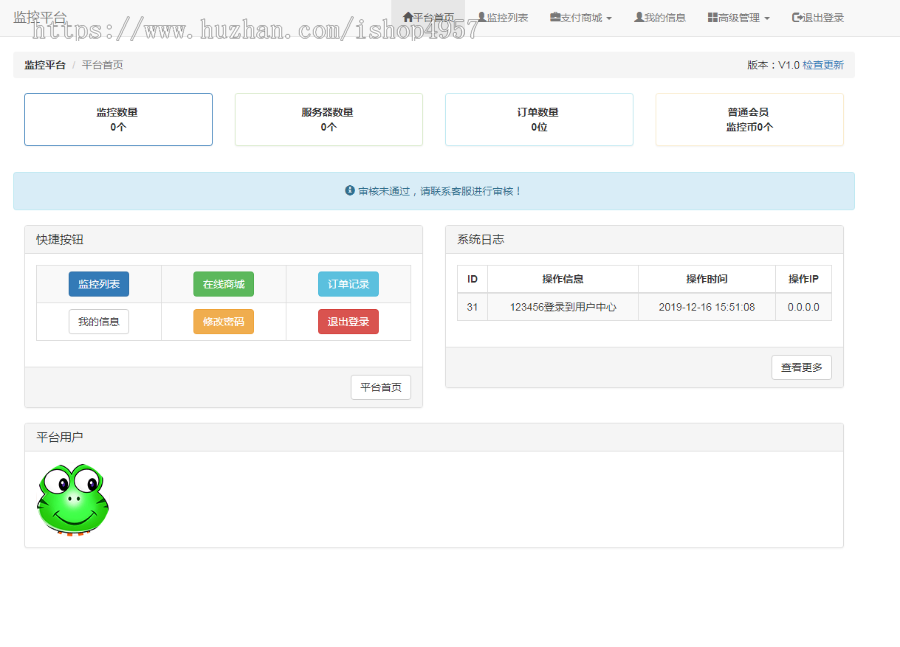This screenshot has height=647, width=900.
Task: Click the user icon beside 我的信息
Action: (637, 16)
